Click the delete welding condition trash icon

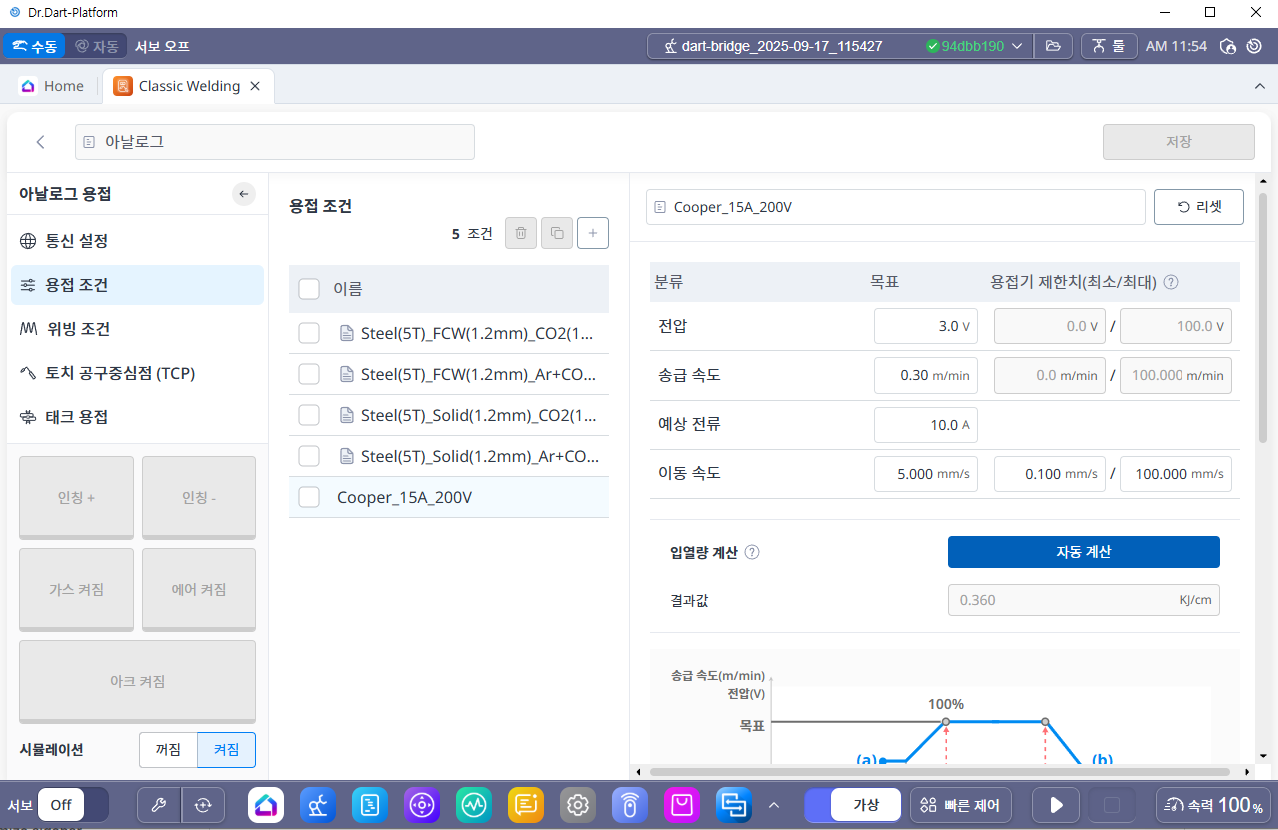(x=520, y=233)
